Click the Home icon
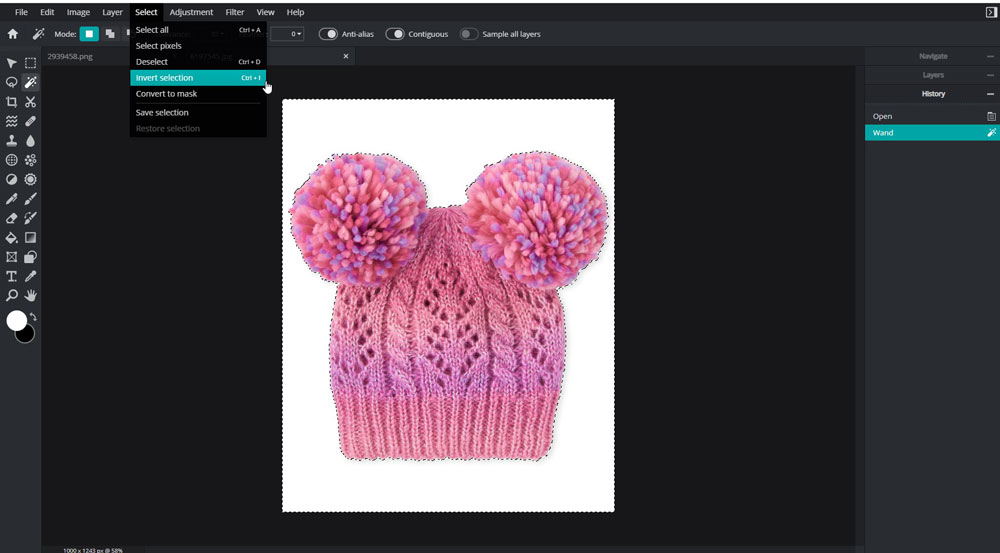 tap(13, 34)
